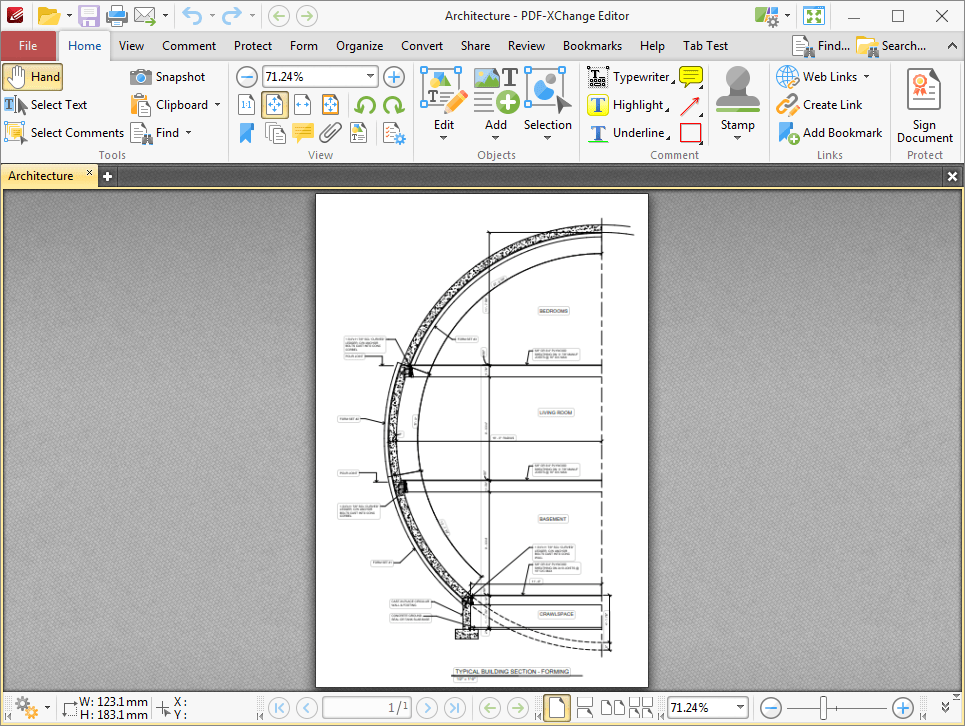This screenshot has width=965, height=726.
Task: Rotate the view counterclockwise
Action: pyautogui.click(x=363, y=105)
